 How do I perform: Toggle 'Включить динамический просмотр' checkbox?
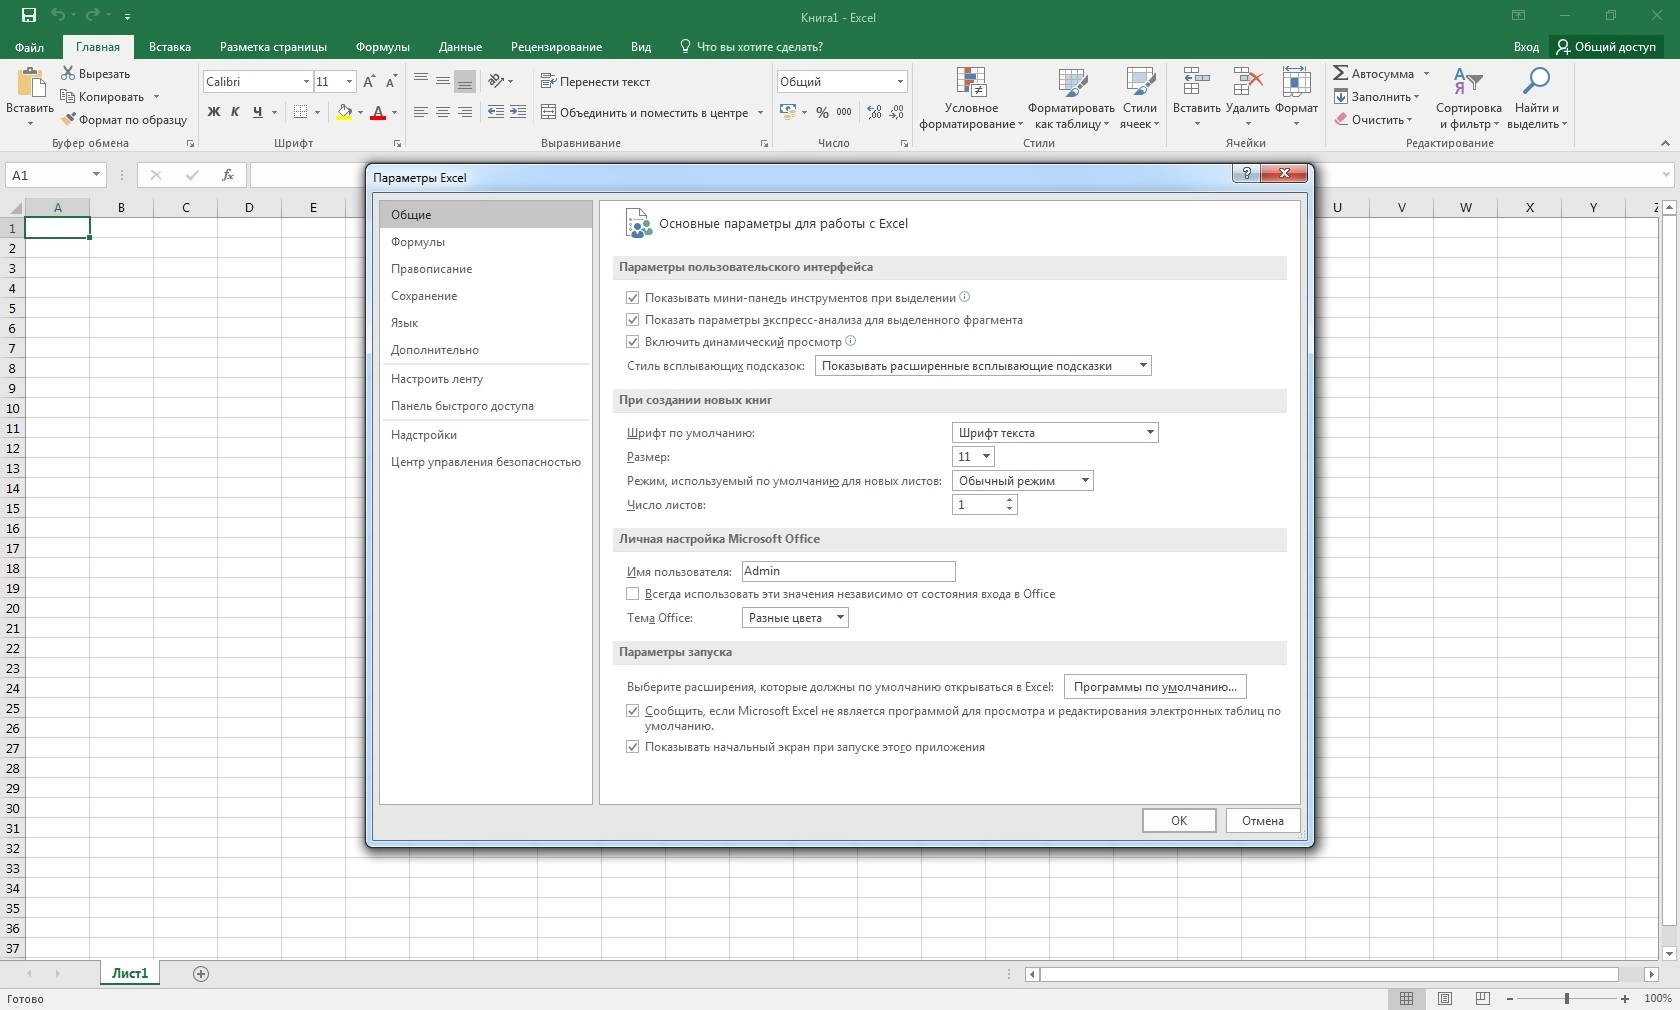point(632,342)
